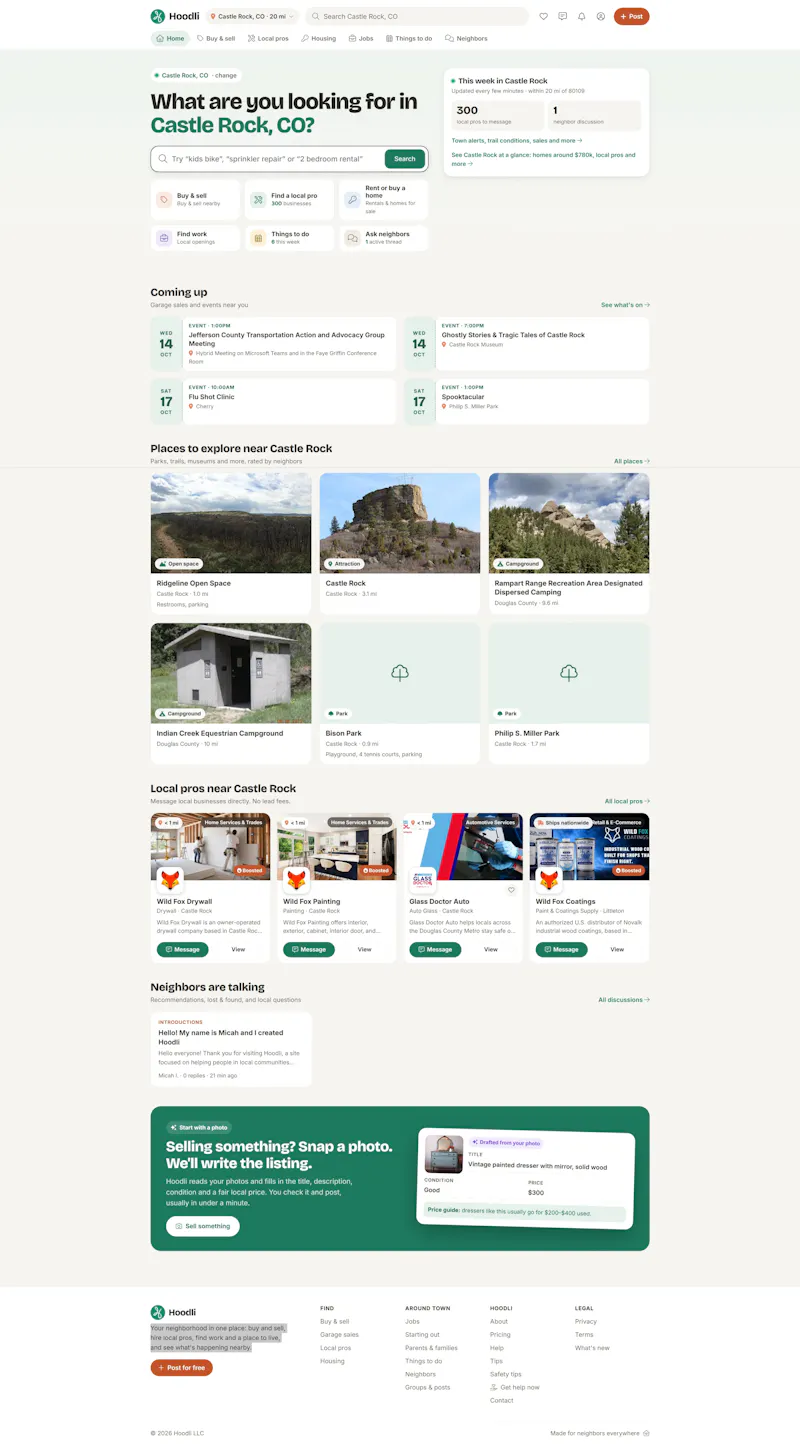Open the All discussions link

(624, 1000)
